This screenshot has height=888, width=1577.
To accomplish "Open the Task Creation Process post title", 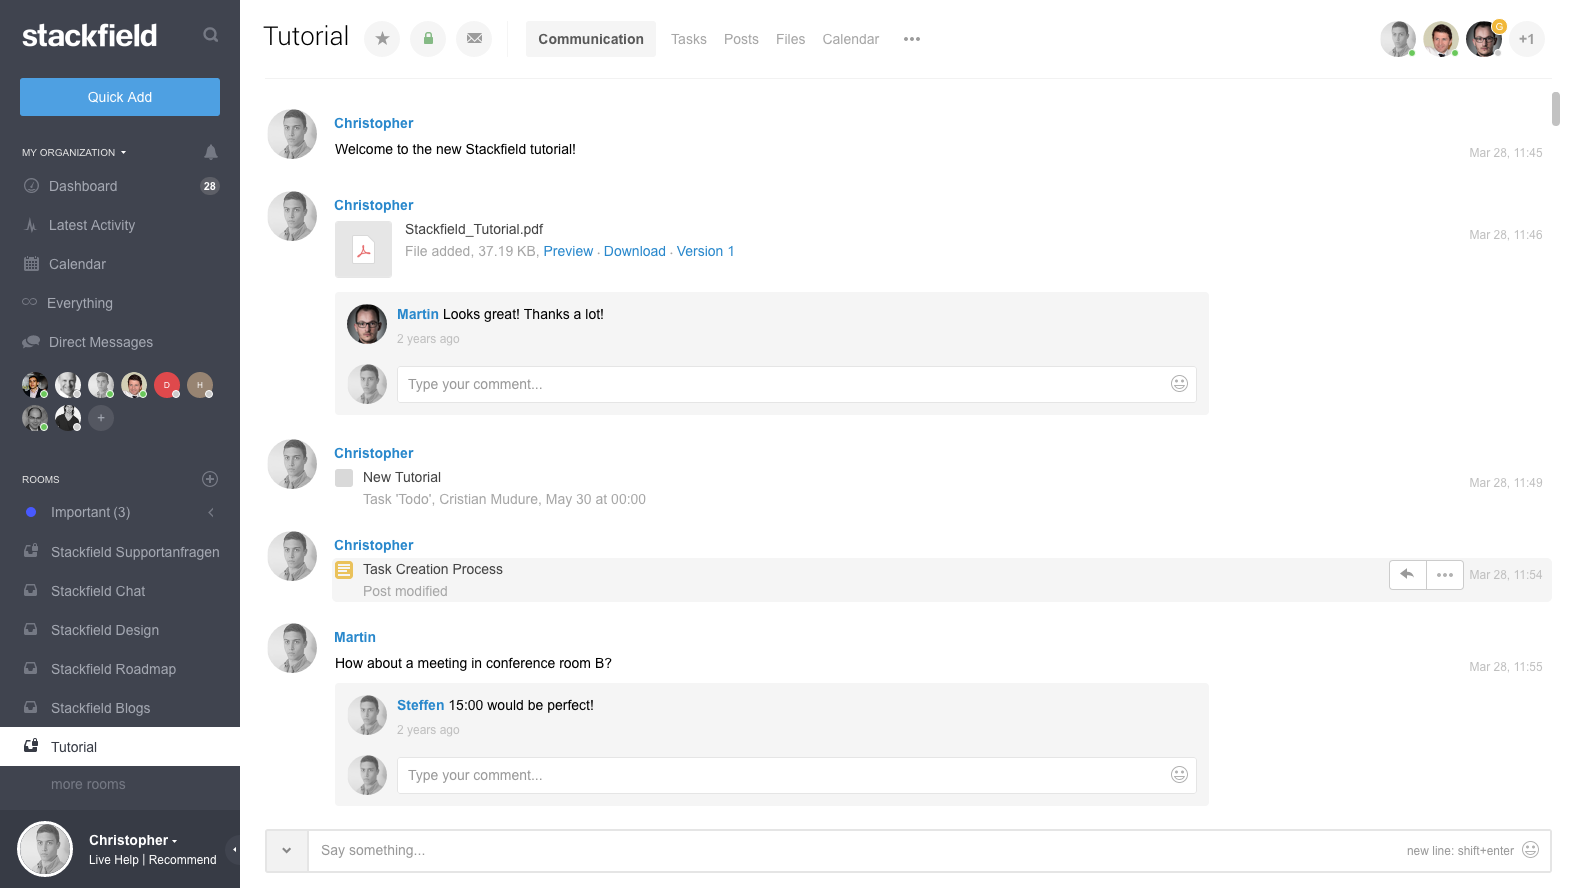I will (x=433, y=569).
